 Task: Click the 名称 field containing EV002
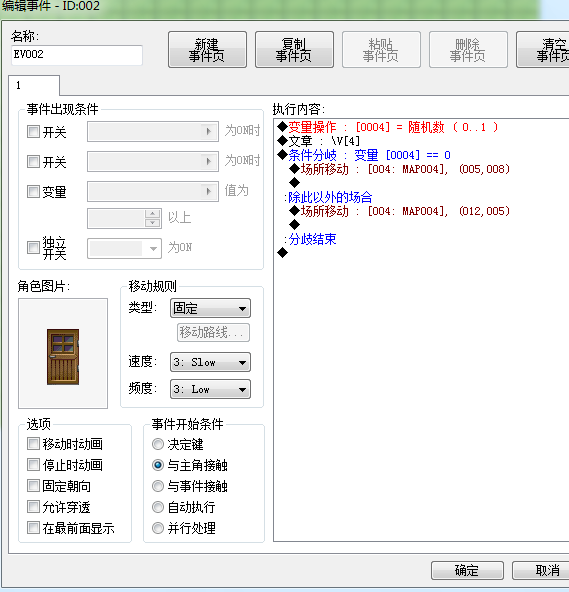tap(77, 55)
